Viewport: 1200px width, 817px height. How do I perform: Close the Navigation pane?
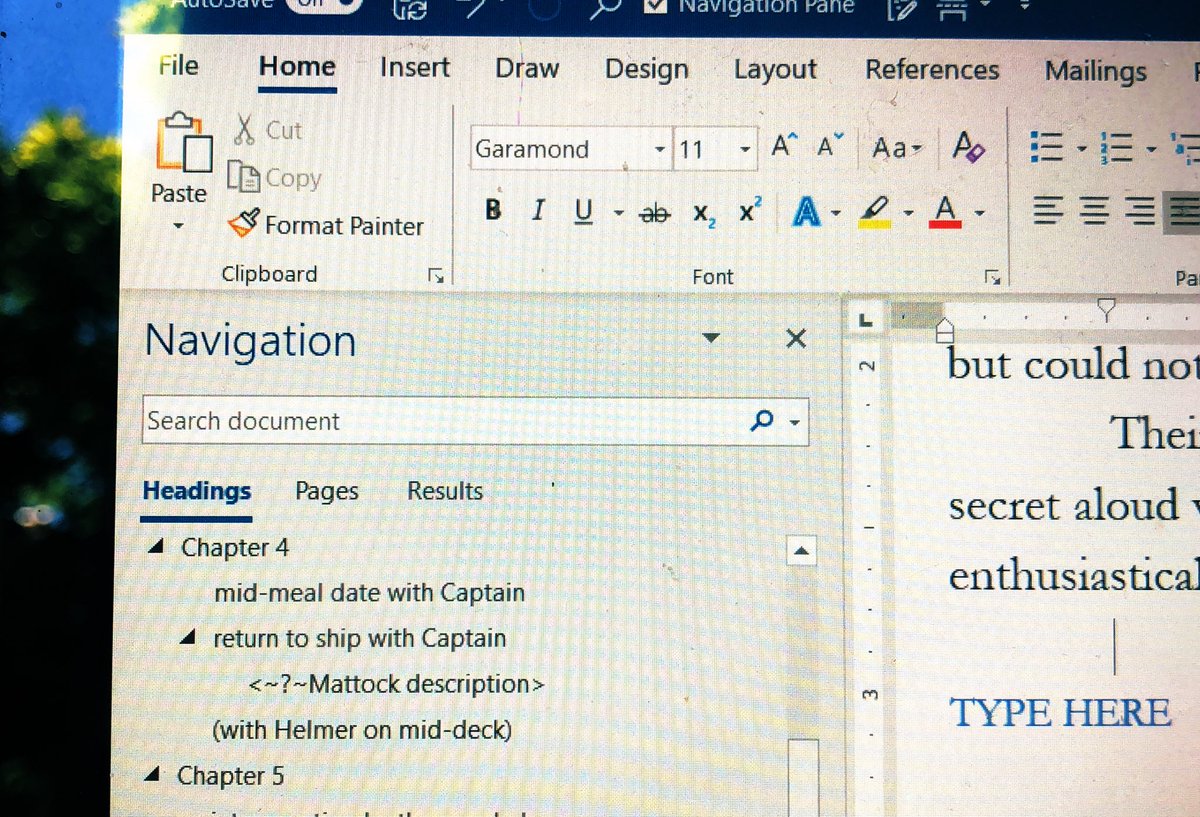click(x=795, y=339)
